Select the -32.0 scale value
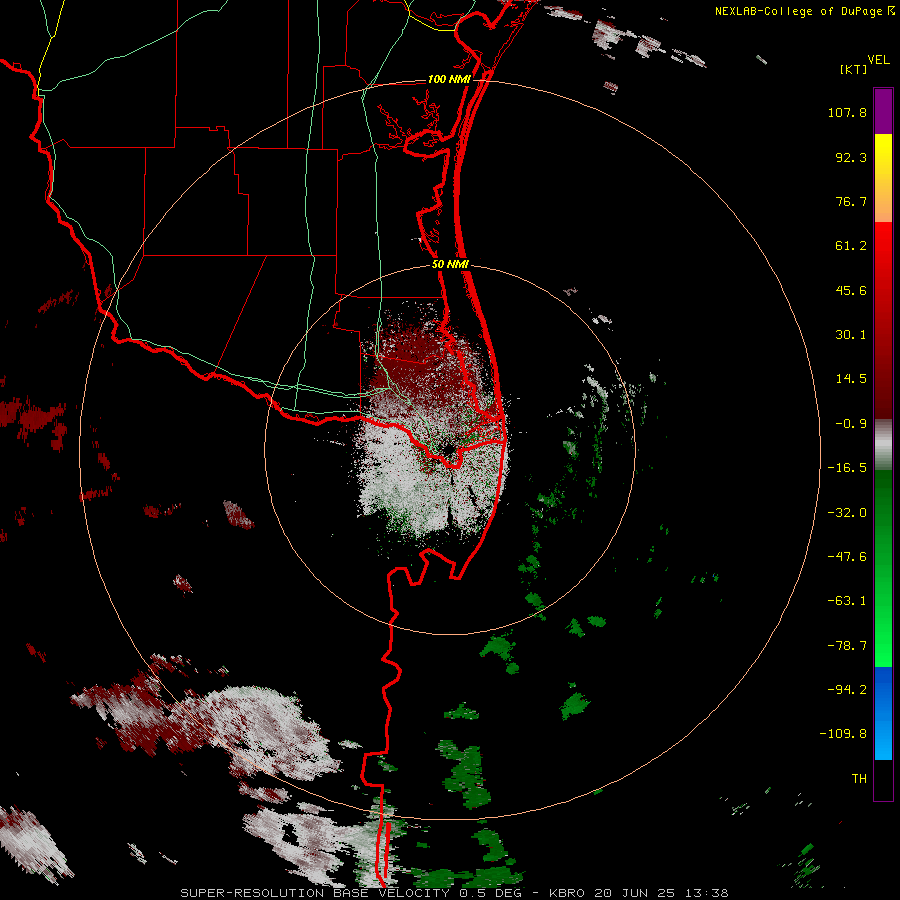Image resolution: width=900 pixels, height=900 pixels. [847, 513]
